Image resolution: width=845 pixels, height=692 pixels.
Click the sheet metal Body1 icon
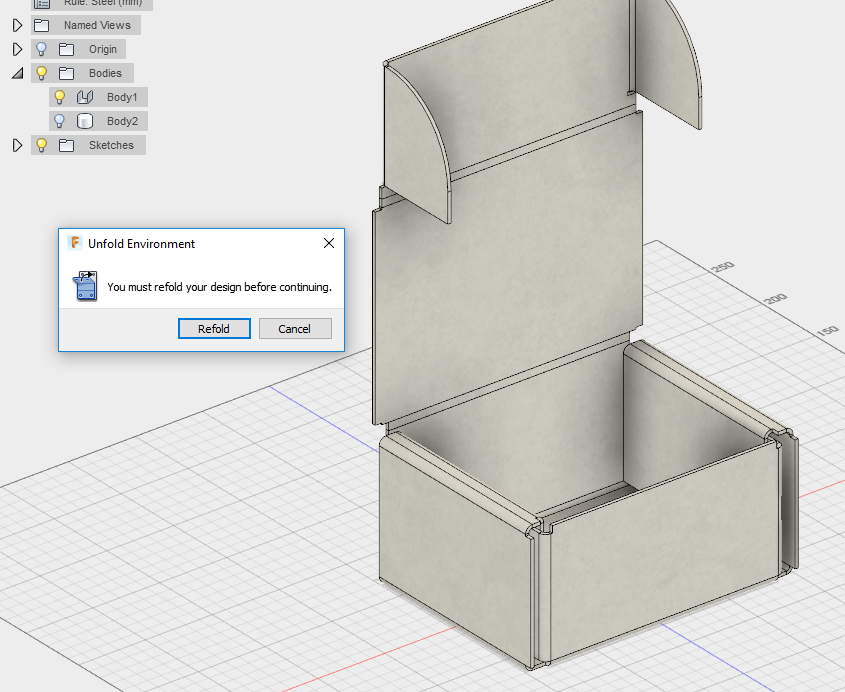pos(85,97)
